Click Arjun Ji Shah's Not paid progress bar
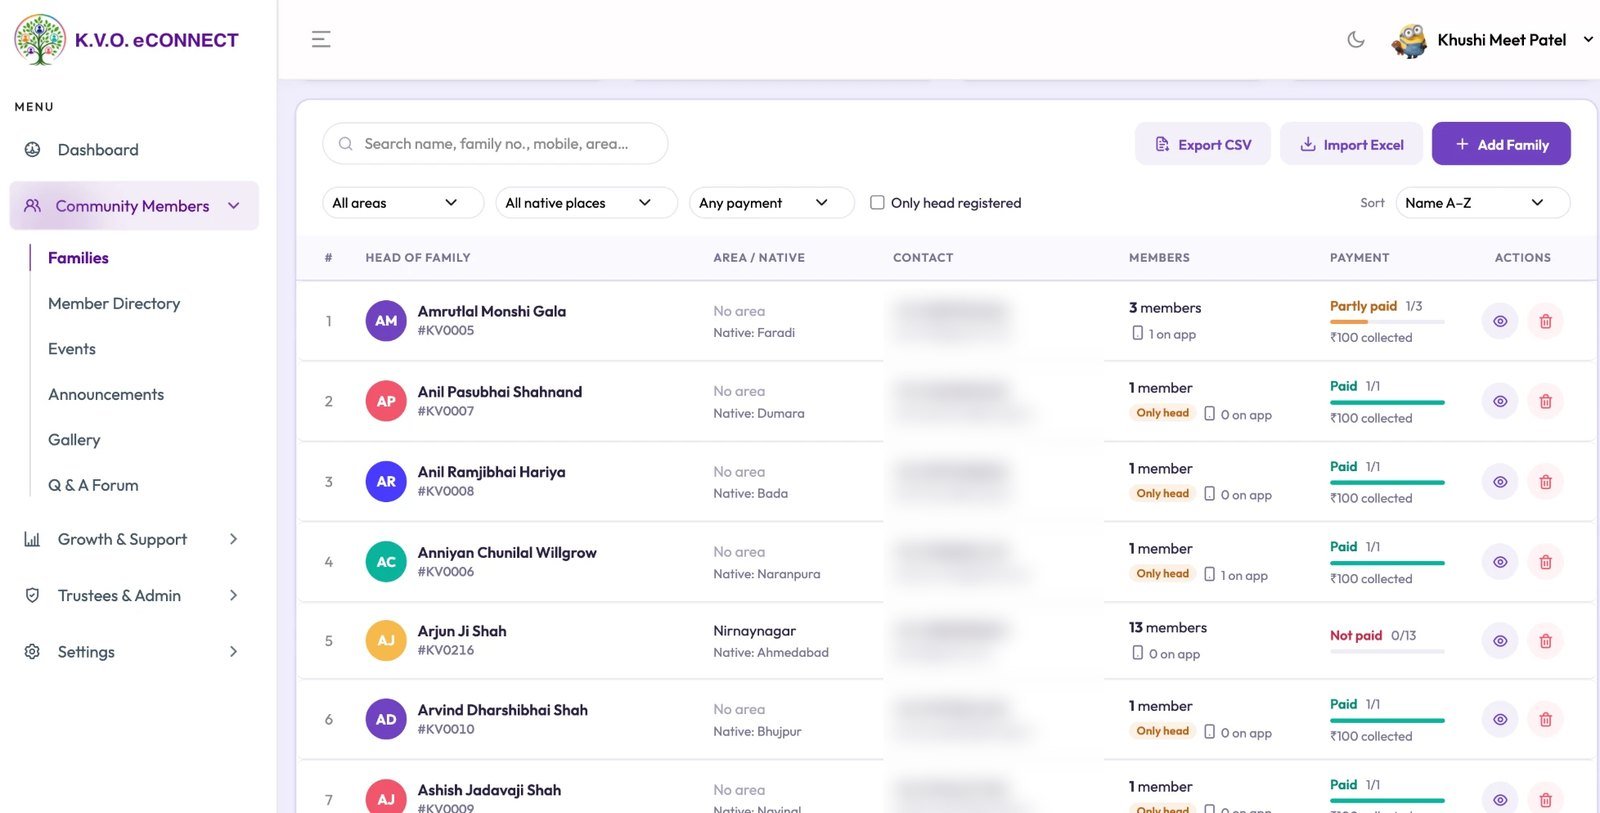Image resolution: width=1600 pixels, height=813 pixels. click(1387, 651)
